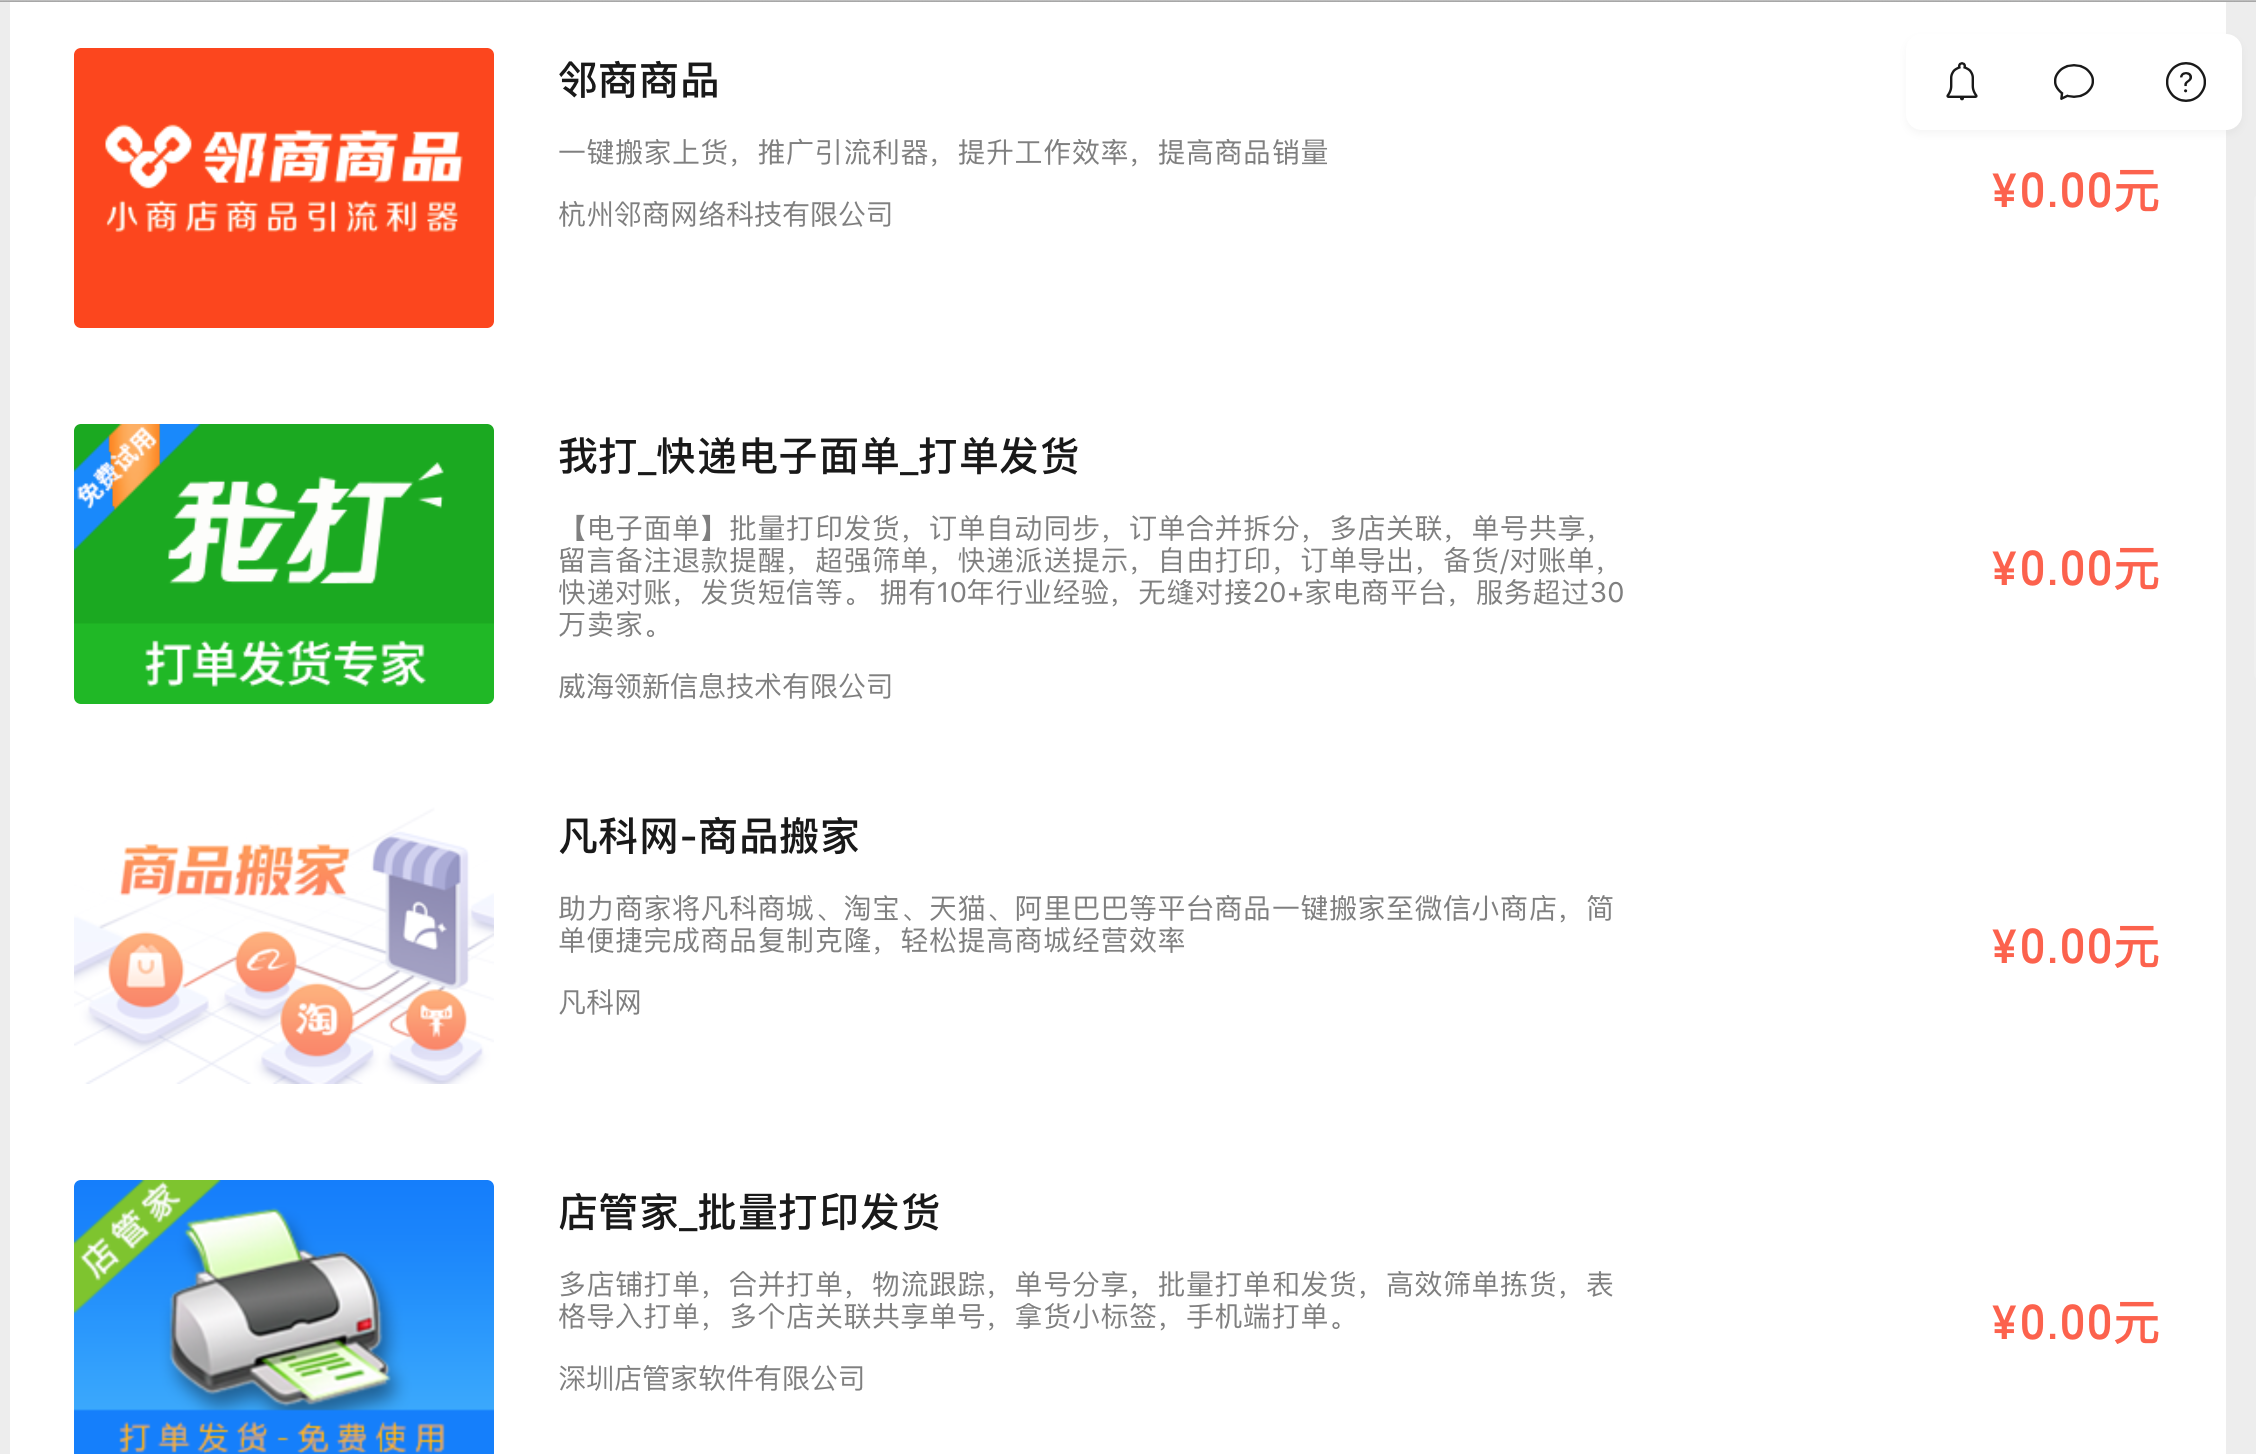Open the help question mark icon
Viewport: 2256px width, 1454px height.
2185,82
